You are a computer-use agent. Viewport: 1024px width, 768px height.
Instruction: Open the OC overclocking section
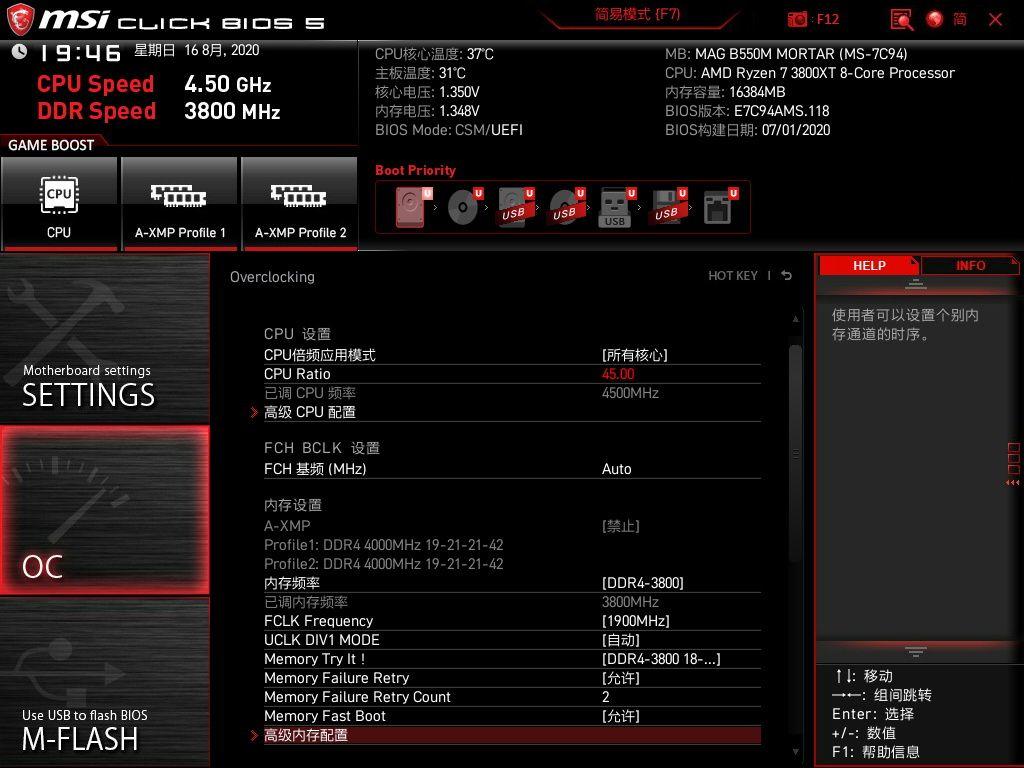104,511
